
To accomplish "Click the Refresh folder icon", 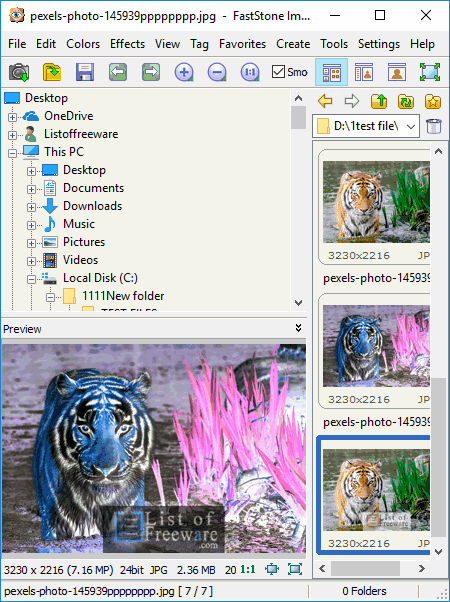I will (406, 101).
